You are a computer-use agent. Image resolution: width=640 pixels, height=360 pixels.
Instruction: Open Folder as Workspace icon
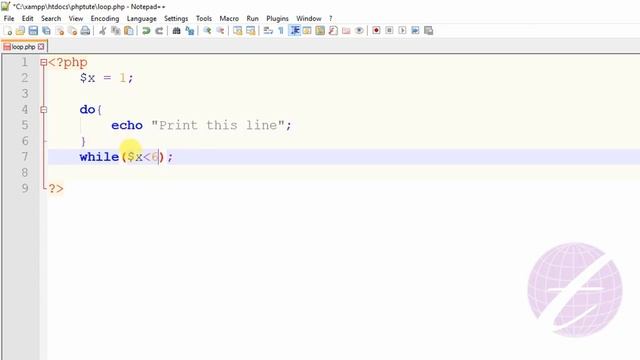346,31
